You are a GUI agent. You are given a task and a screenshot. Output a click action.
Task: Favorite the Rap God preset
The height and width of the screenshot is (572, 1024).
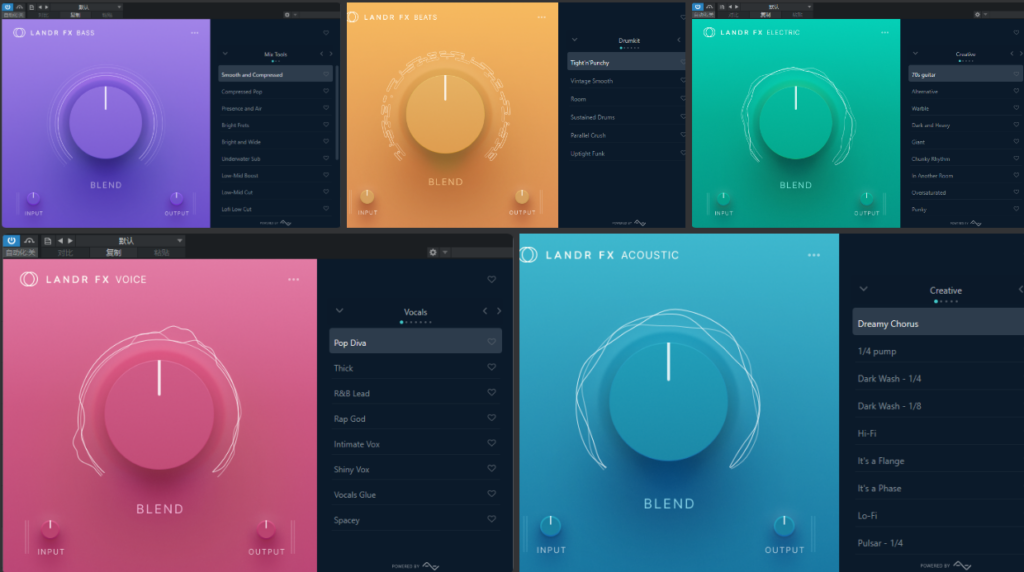(x=491, y=418)
